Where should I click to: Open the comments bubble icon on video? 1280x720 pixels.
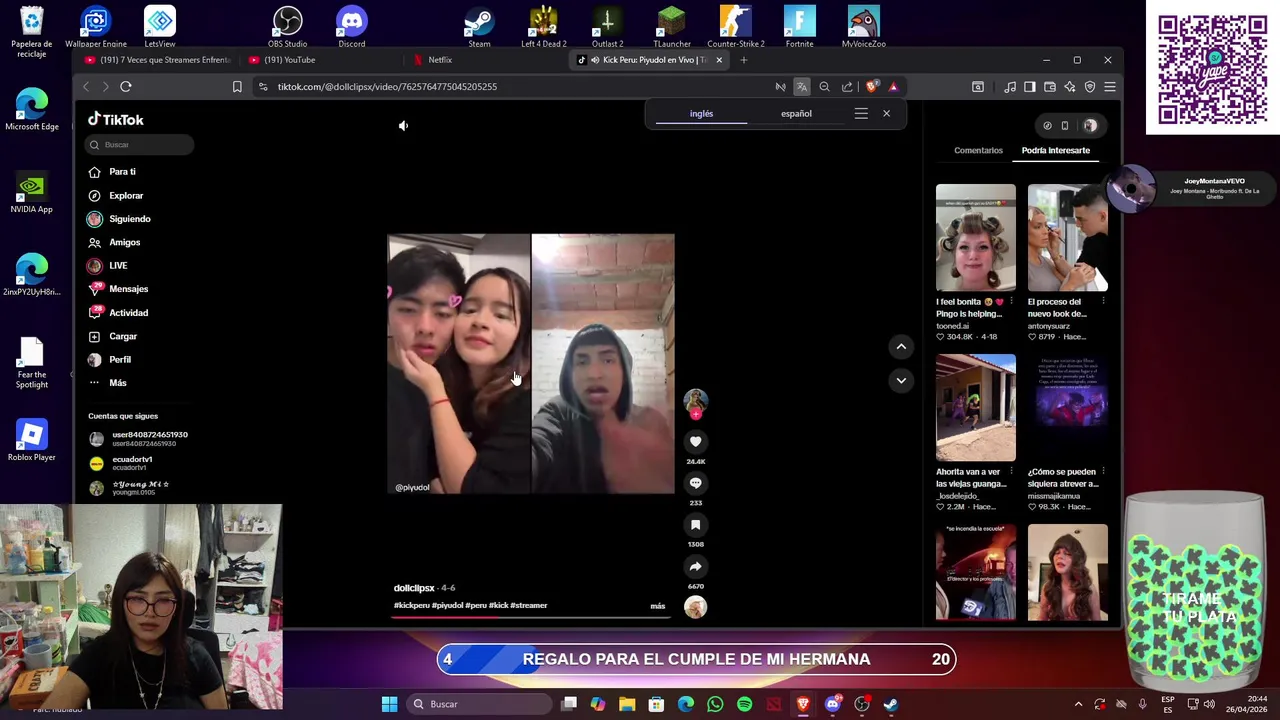coord(695,483)
